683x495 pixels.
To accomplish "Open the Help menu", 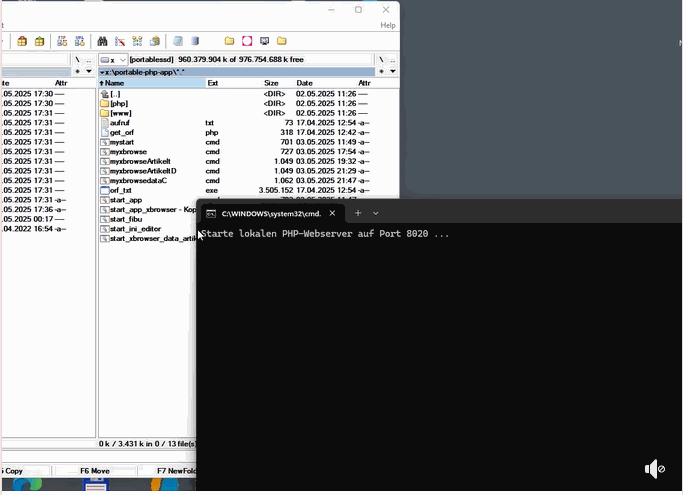I will click(x=387, y=25).
